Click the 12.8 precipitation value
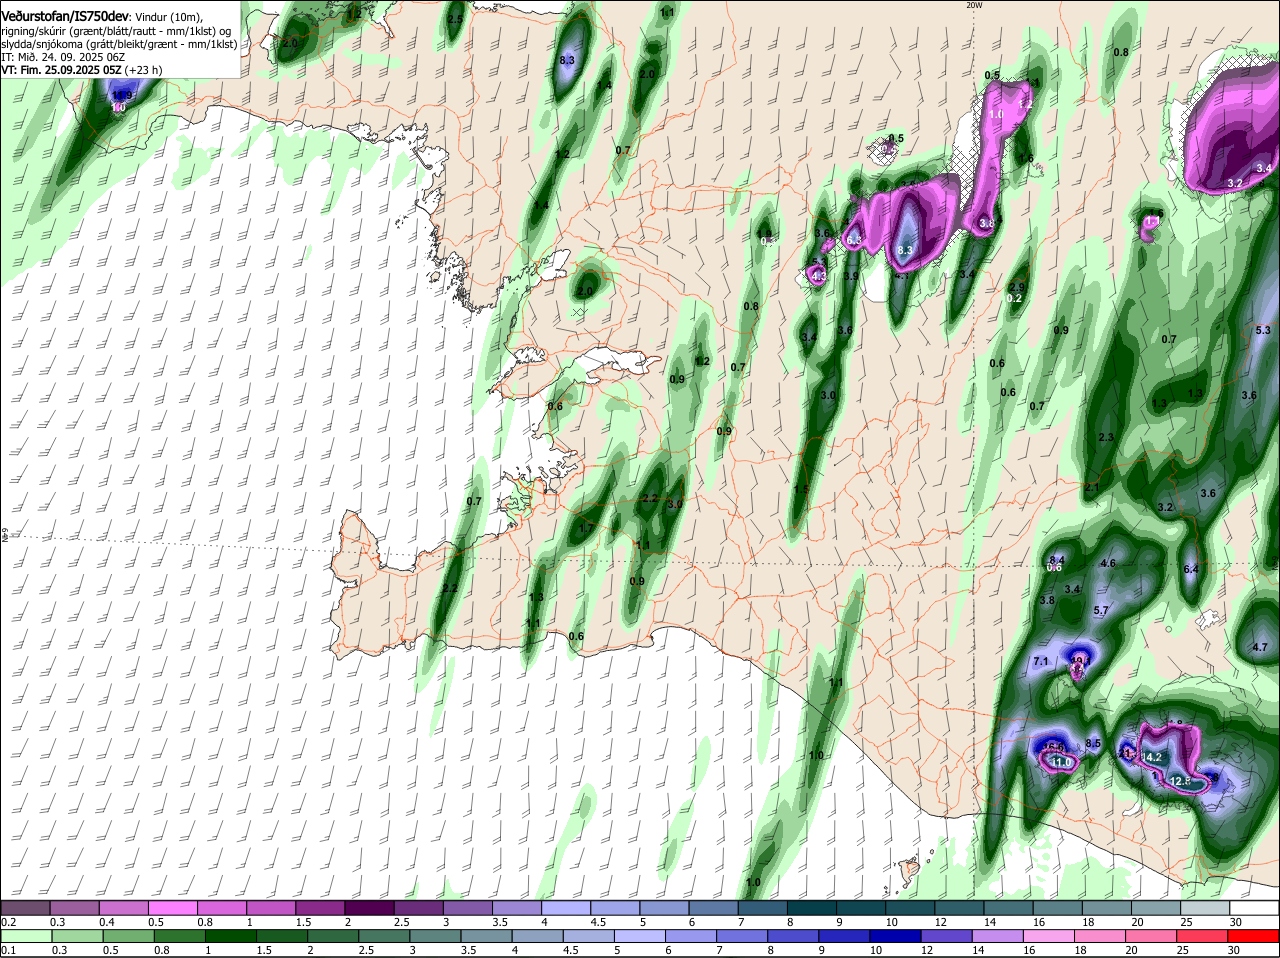The width and height of the screenshot is (1280, 958). [1180, 781]
